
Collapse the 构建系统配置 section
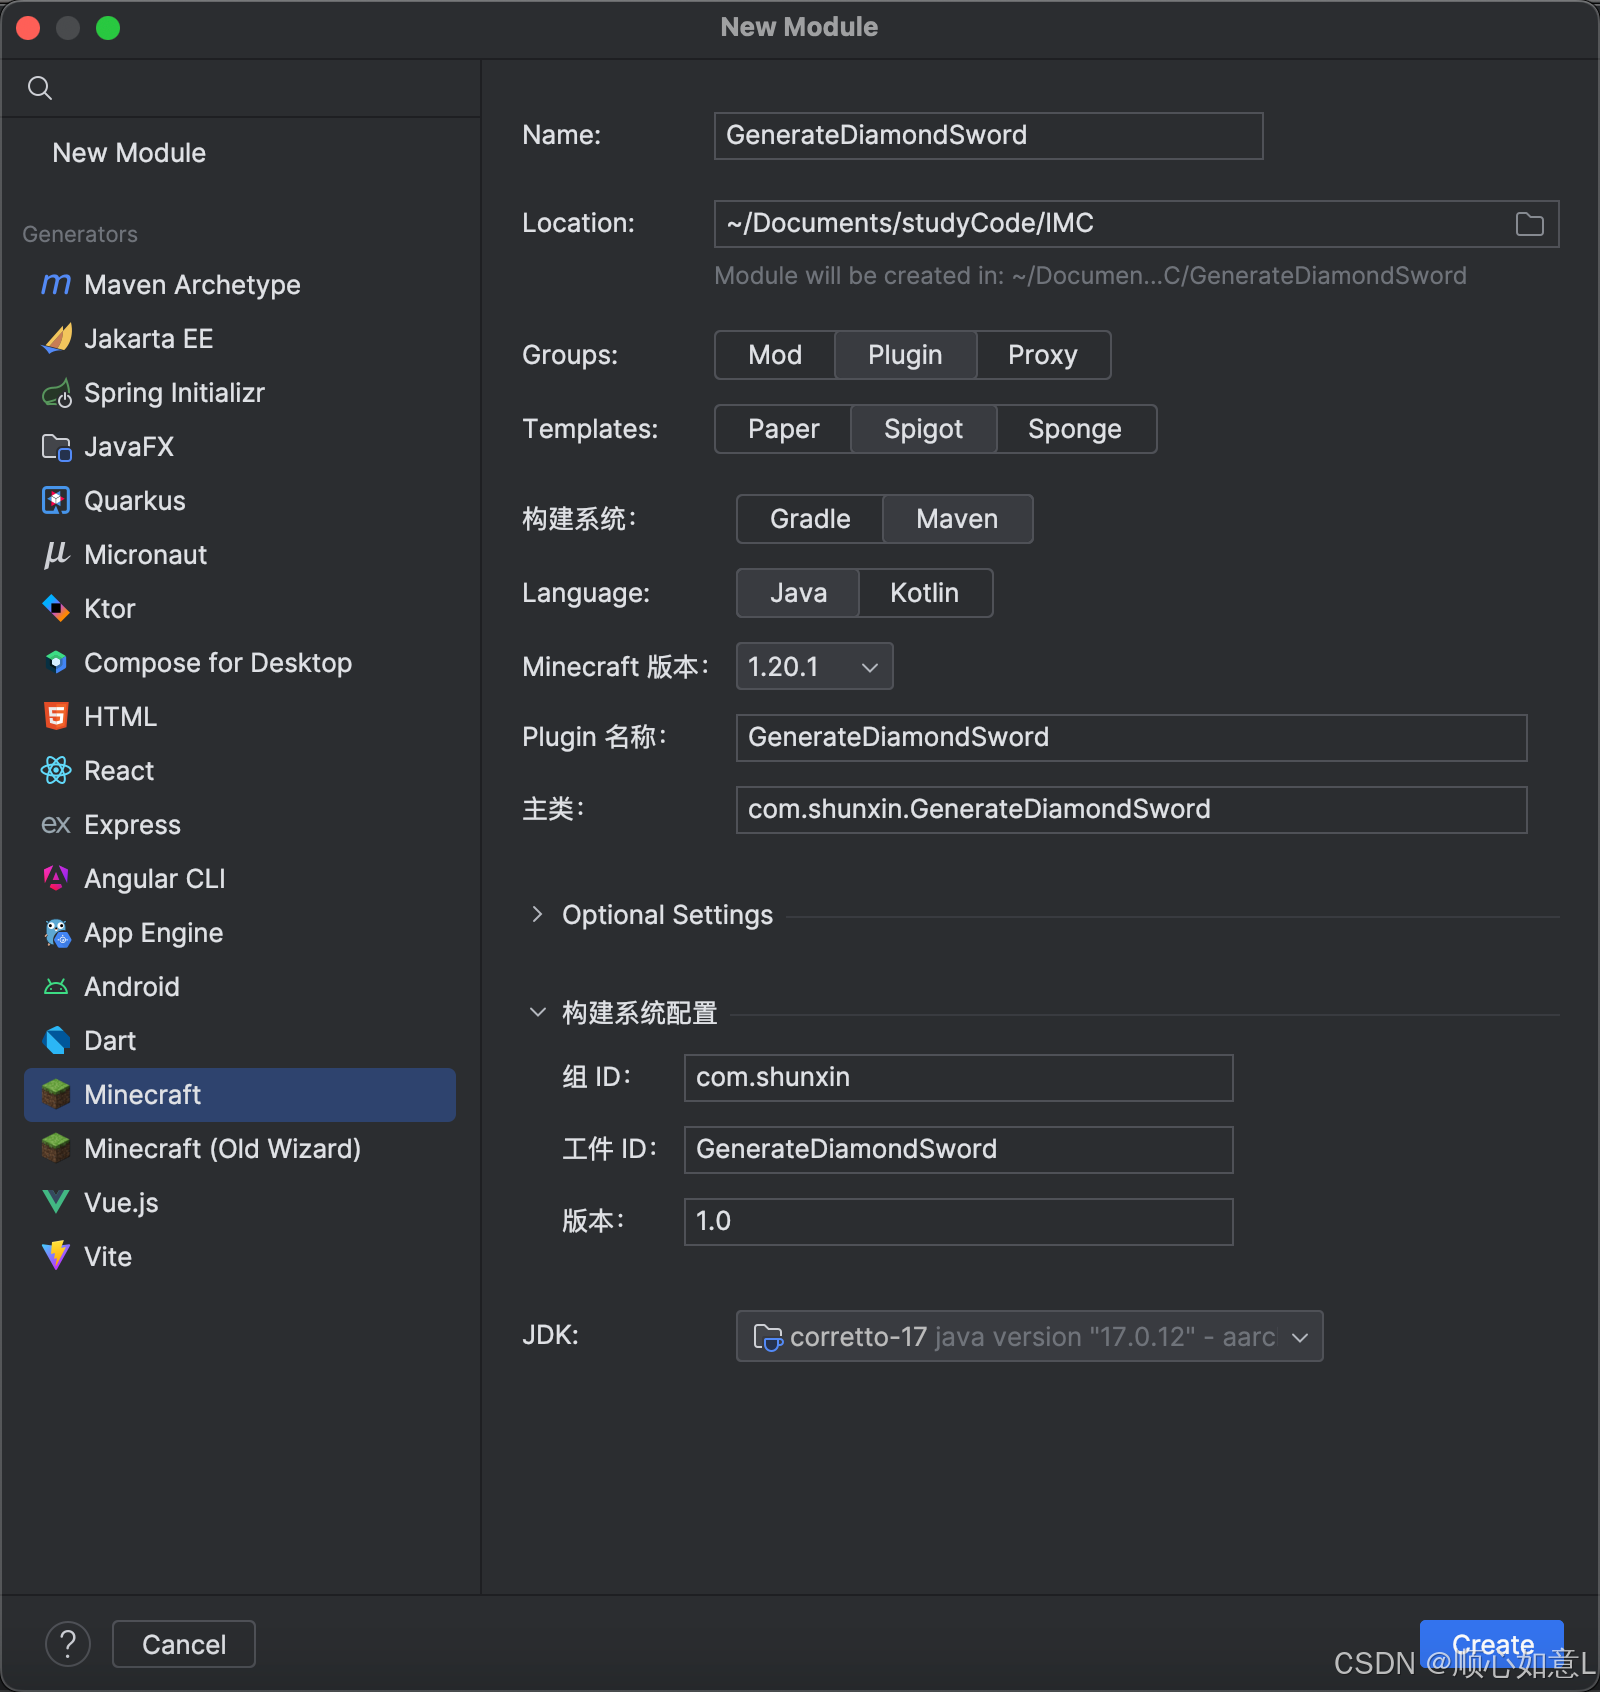click(x=538, y=1012)
